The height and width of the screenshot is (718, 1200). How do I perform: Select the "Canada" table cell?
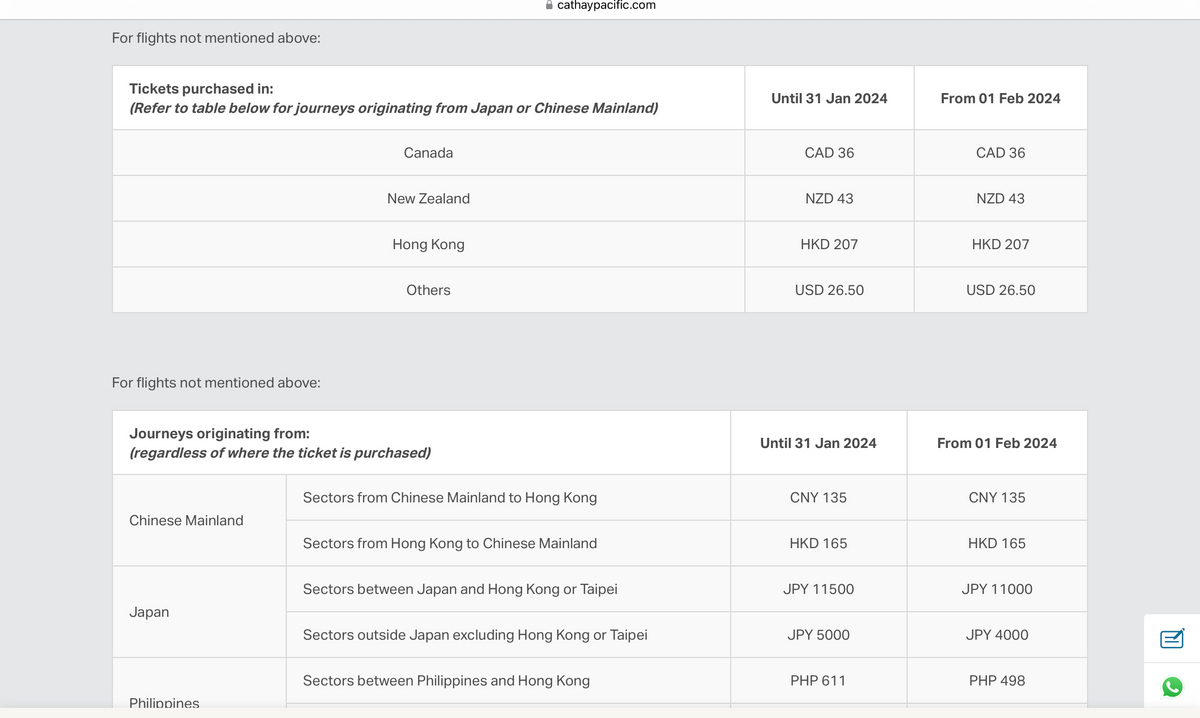click(x=428, y=153)
